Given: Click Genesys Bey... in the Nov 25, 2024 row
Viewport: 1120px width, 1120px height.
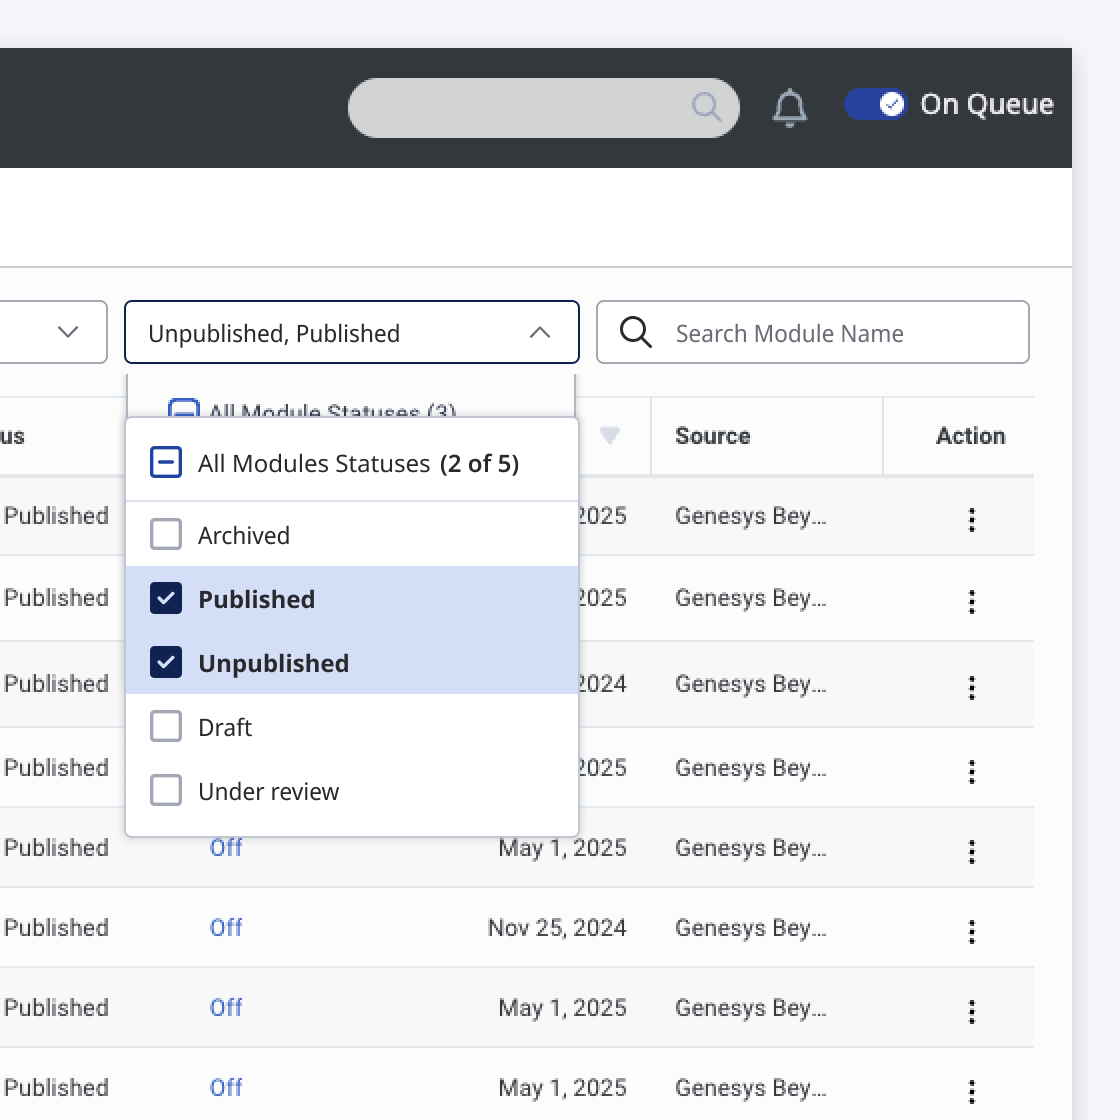Looking at the screenshot, I should 751,927.
